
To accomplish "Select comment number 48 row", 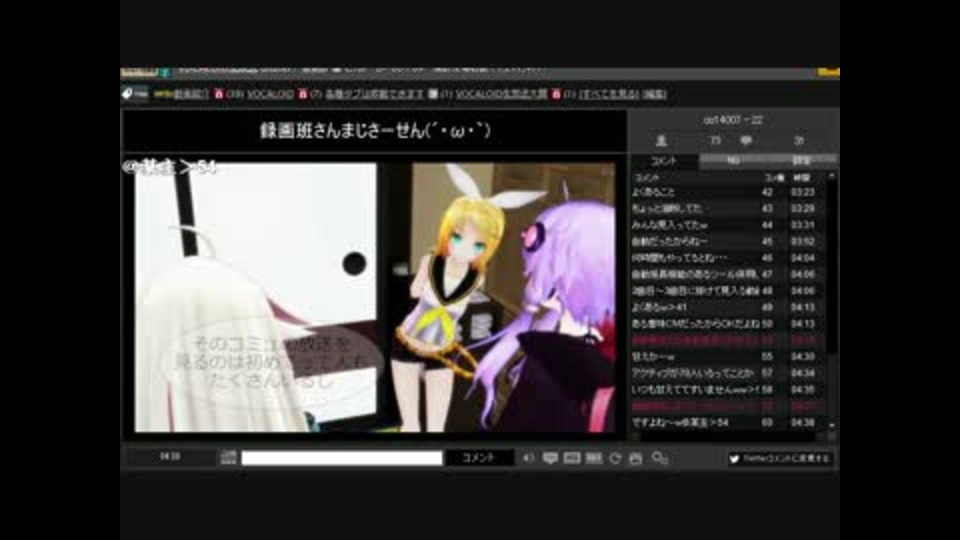I will click(727, 291).
